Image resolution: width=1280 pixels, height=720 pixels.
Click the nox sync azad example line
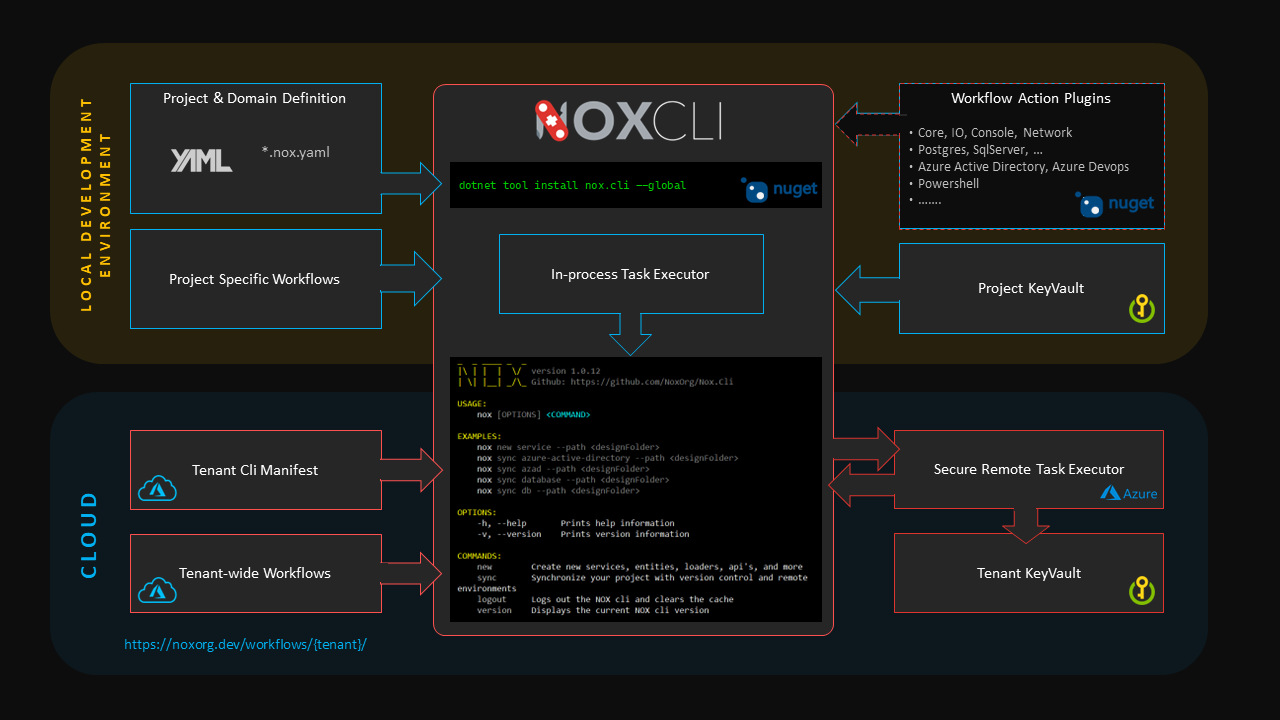(x=563, y=469)
